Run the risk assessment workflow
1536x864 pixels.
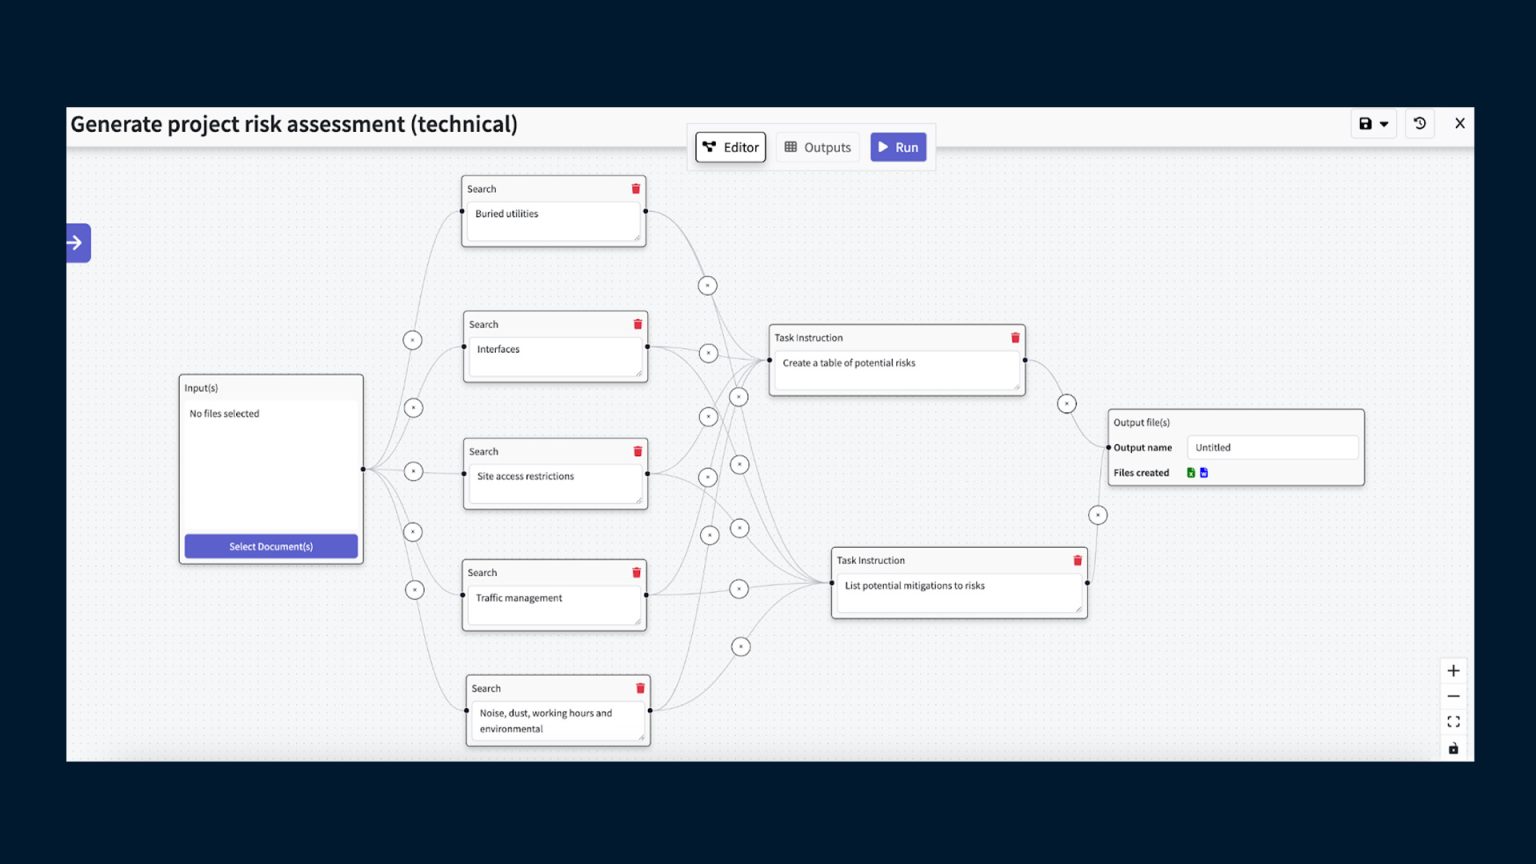click(897, 147)
